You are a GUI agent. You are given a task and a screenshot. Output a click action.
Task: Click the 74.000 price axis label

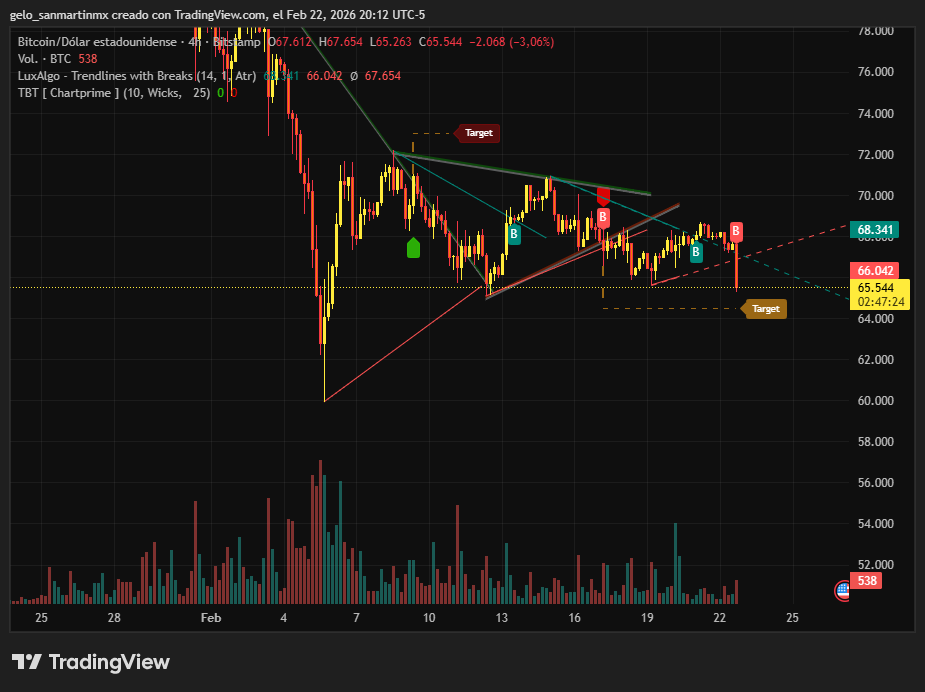875,113
